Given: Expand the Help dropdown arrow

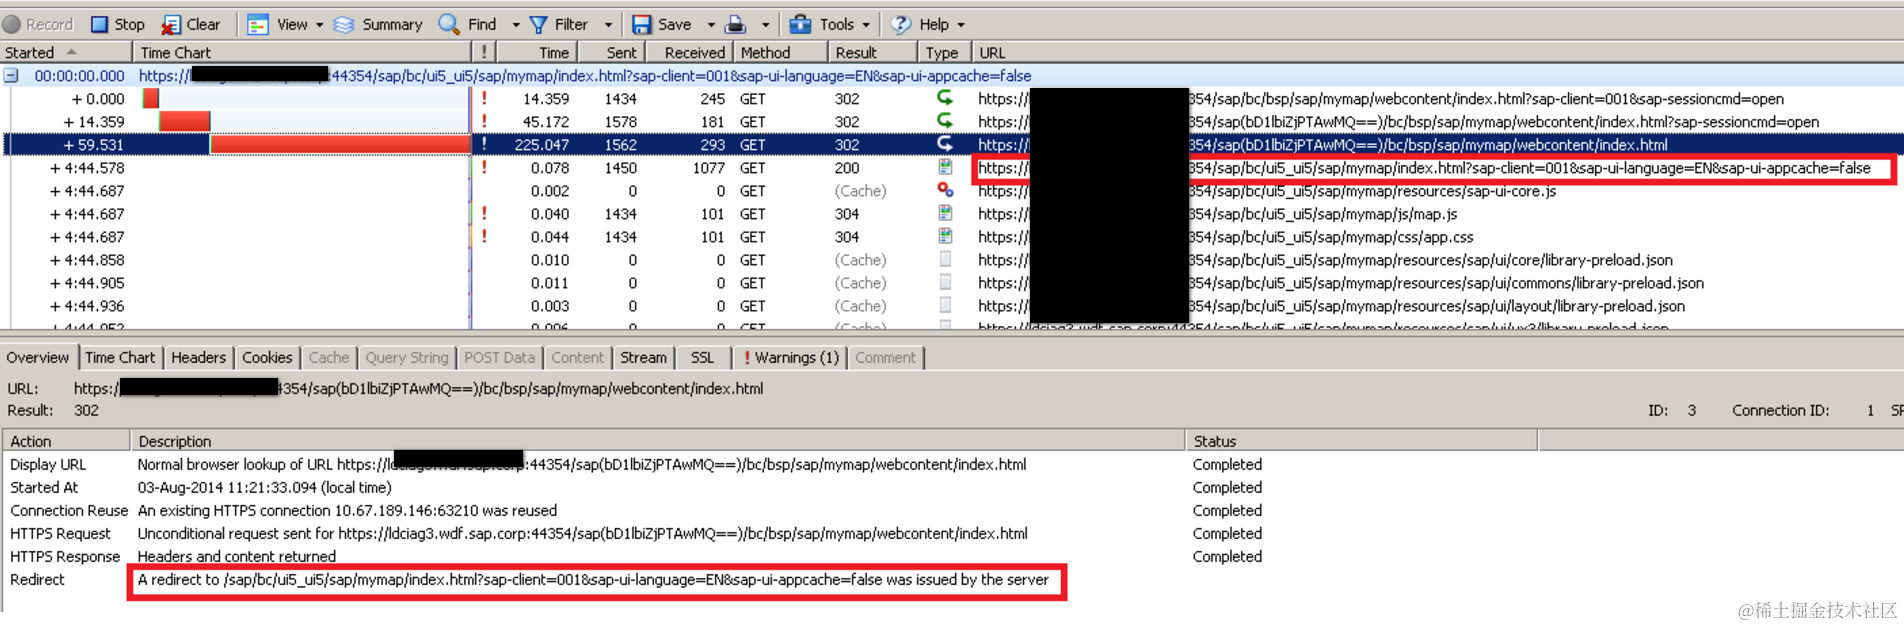Looking at the screenshot, I should [961, 25].
